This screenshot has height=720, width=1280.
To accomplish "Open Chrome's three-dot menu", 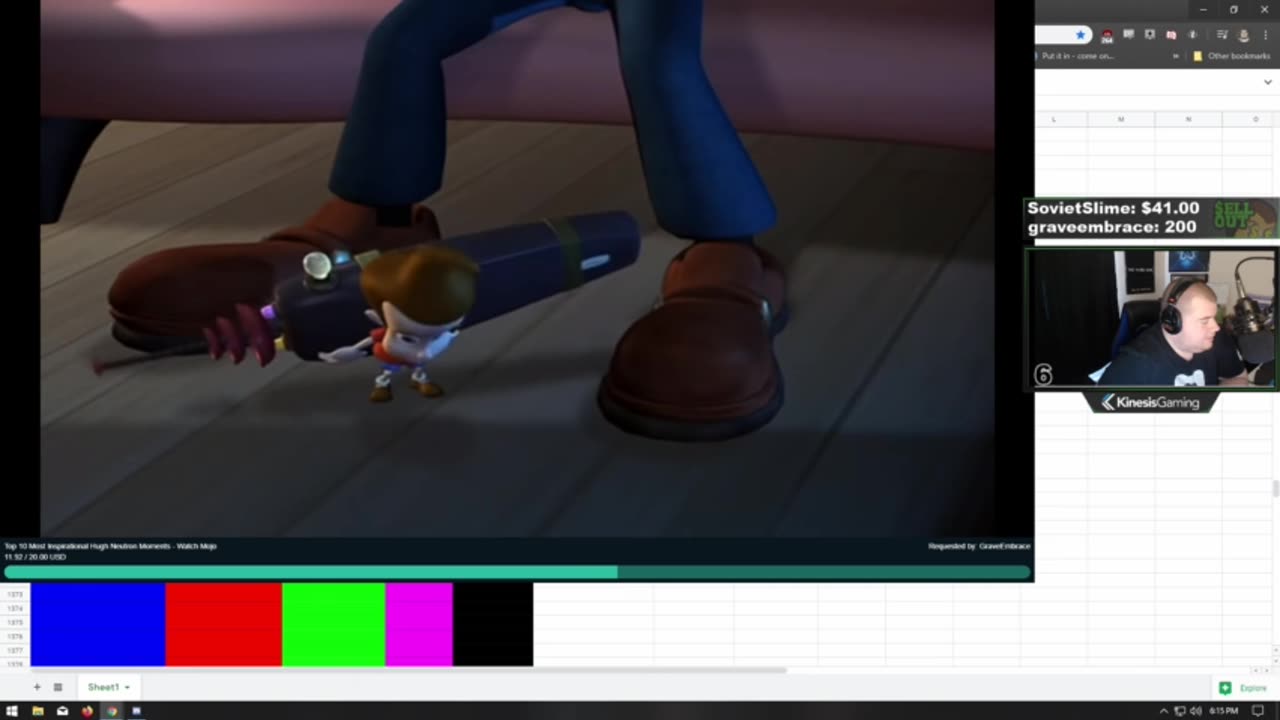I will tap(1265, 35).
